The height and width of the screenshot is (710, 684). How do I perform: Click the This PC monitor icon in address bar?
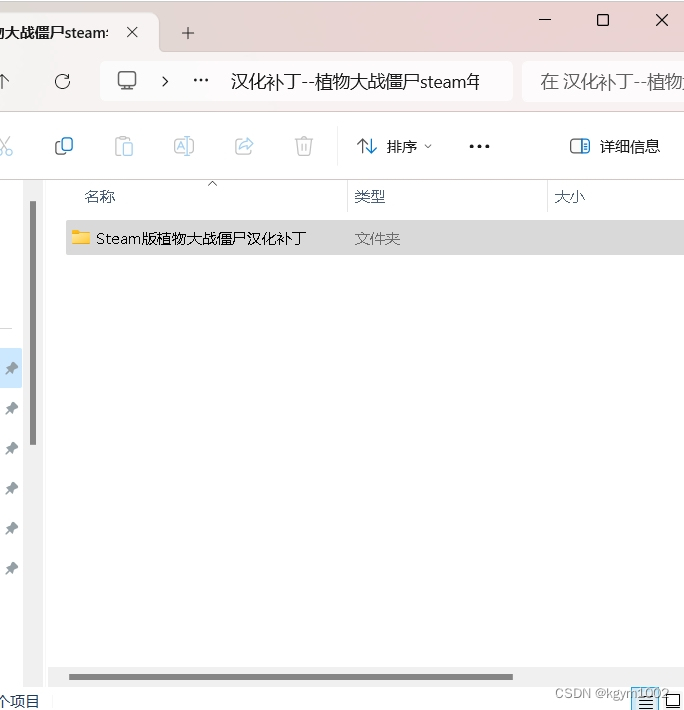tap(127, 81)
